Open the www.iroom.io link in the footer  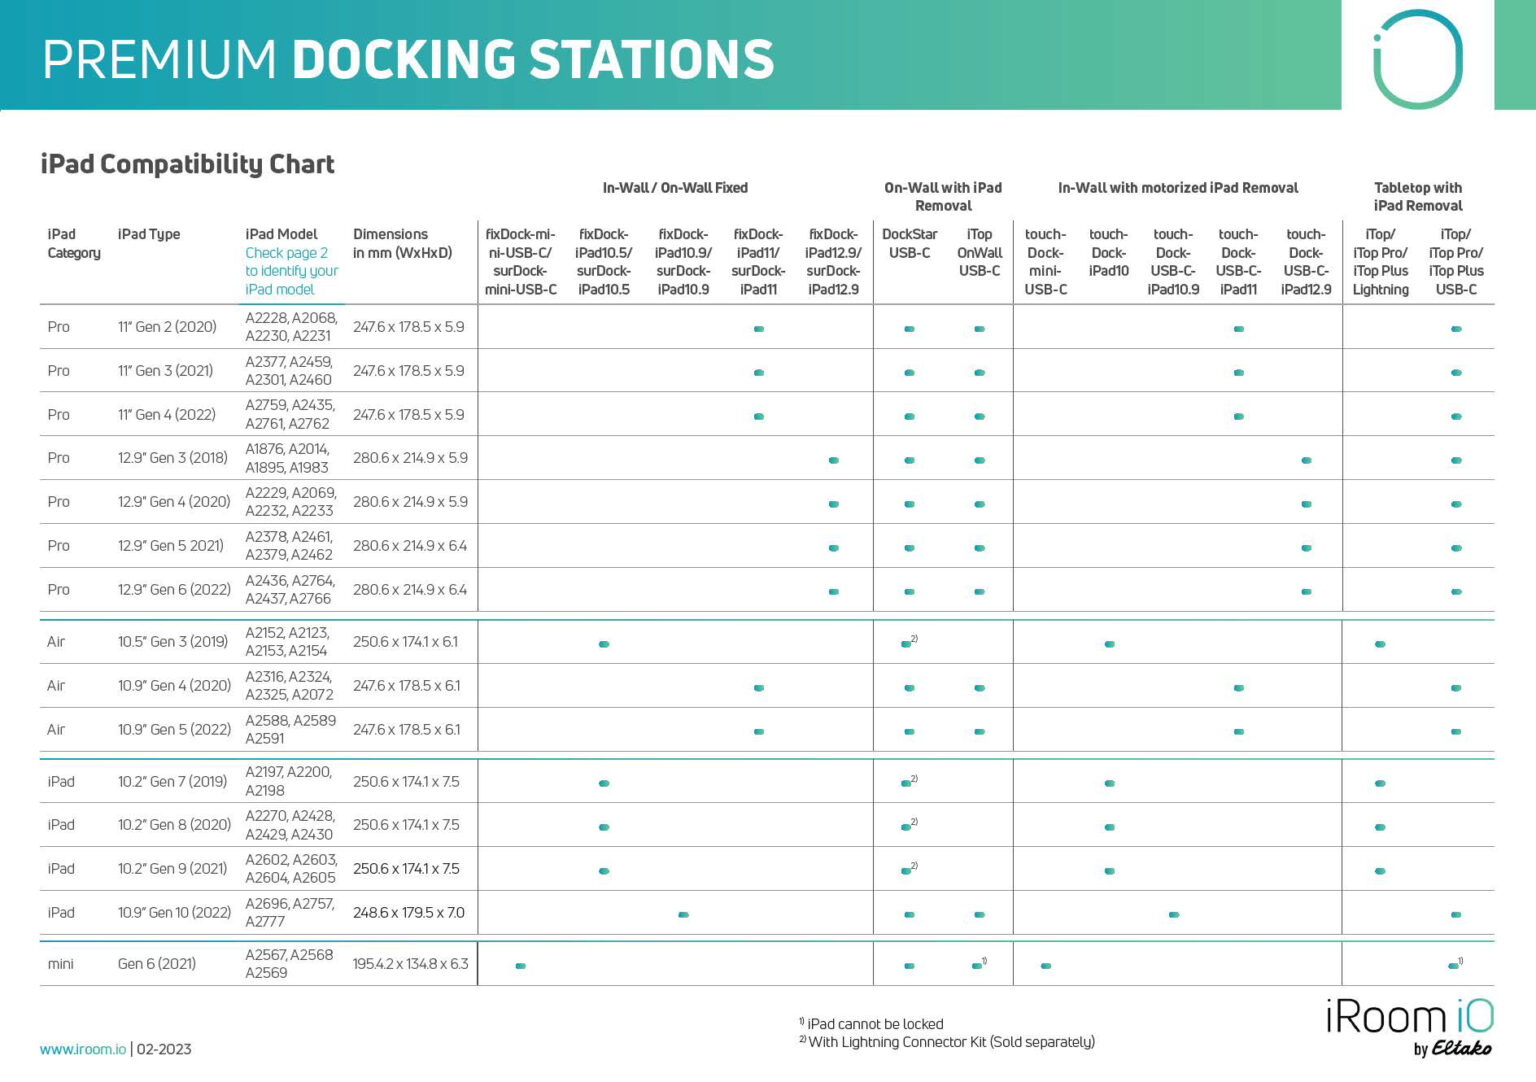tap(83, 1049)
